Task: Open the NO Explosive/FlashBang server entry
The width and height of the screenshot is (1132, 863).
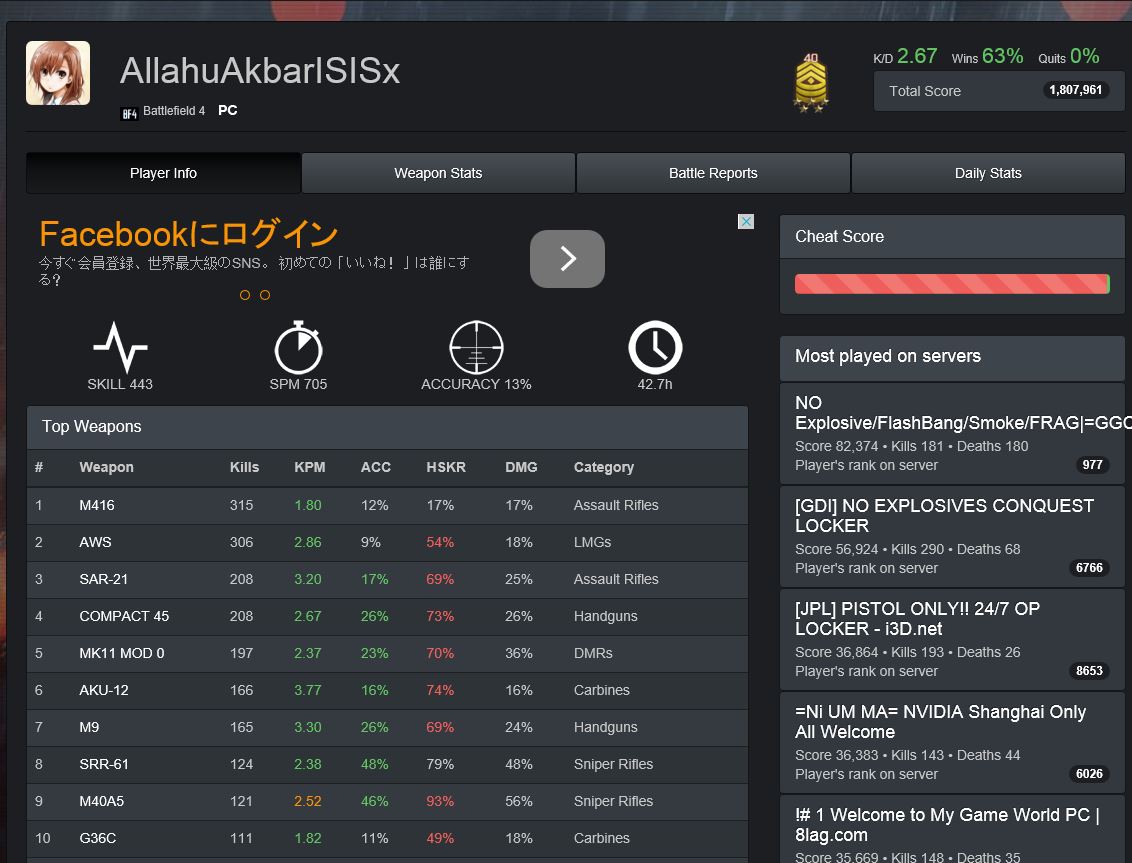Action: click(952, 433)
